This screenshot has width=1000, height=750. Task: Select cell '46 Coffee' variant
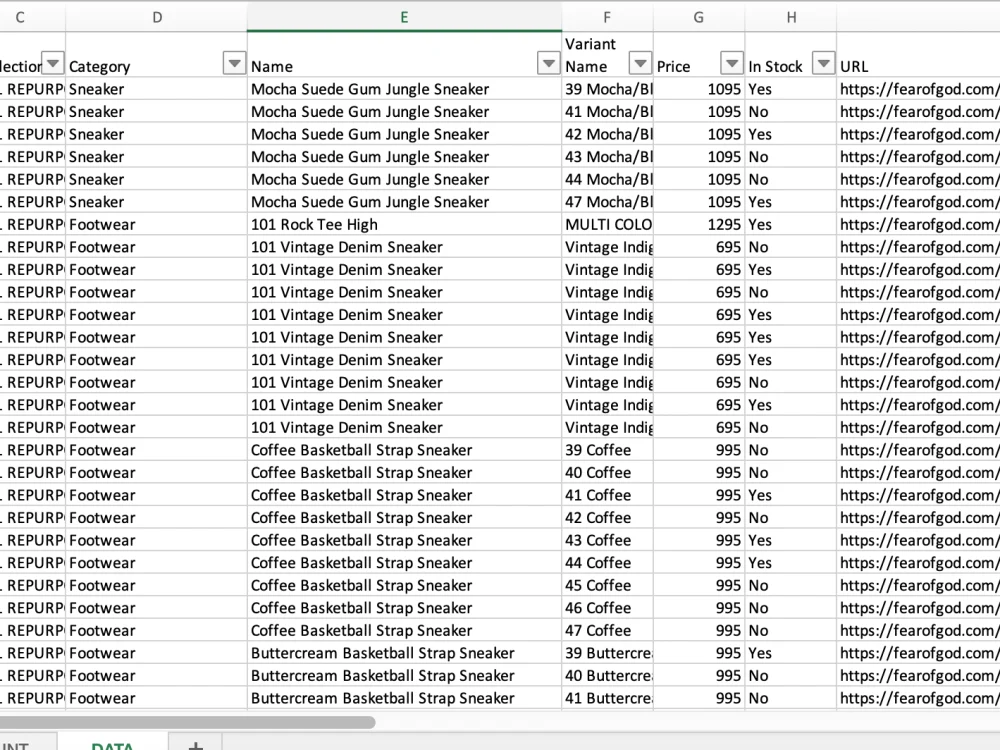[608, 608]
